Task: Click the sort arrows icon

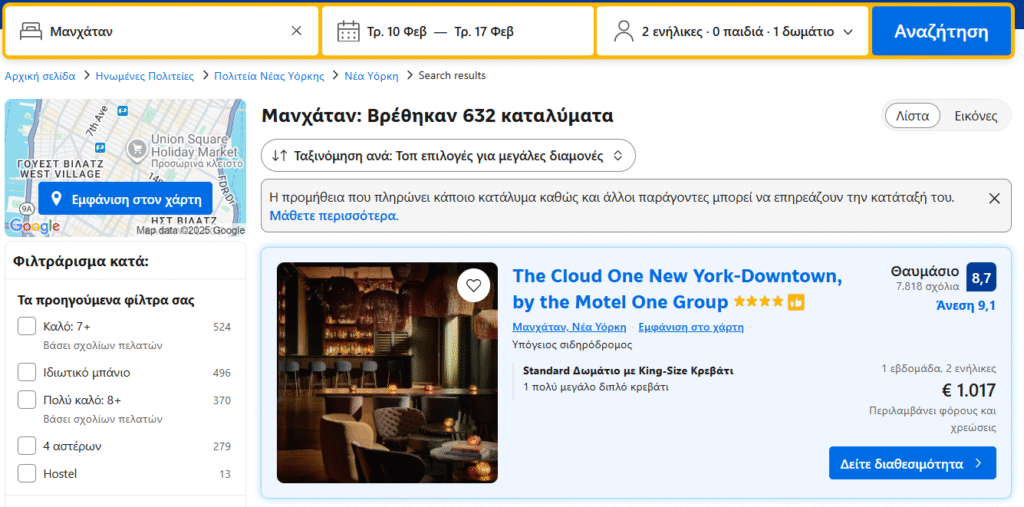Action: 280,155
